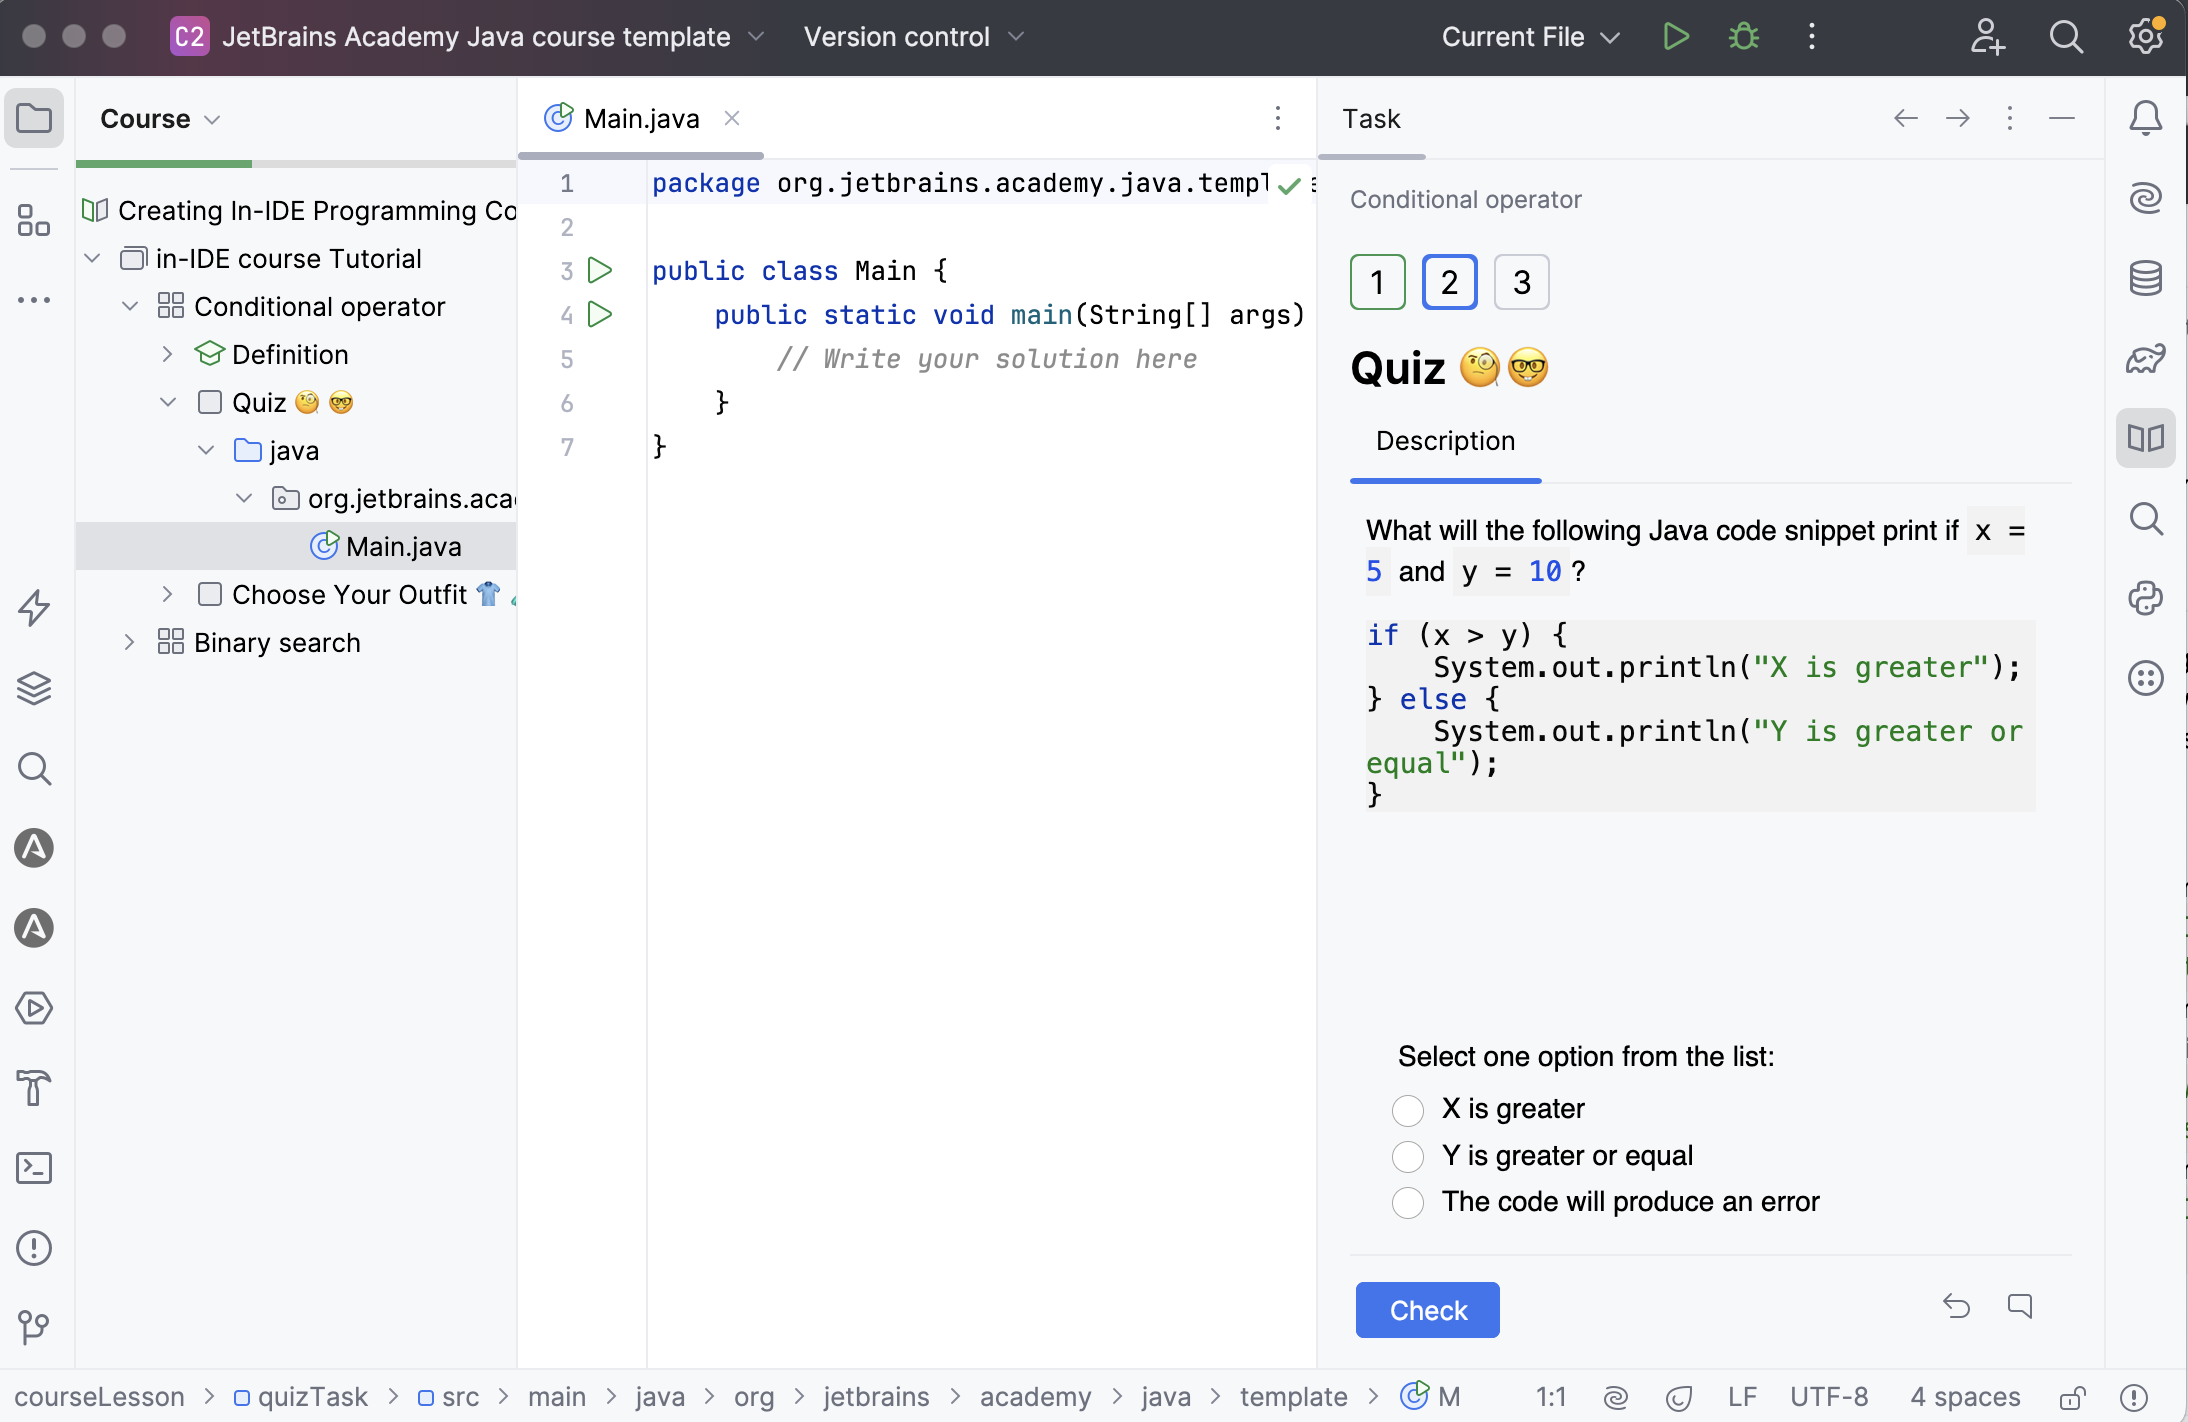
Task: Open the Version control dropdown
Action: [914, 37]
